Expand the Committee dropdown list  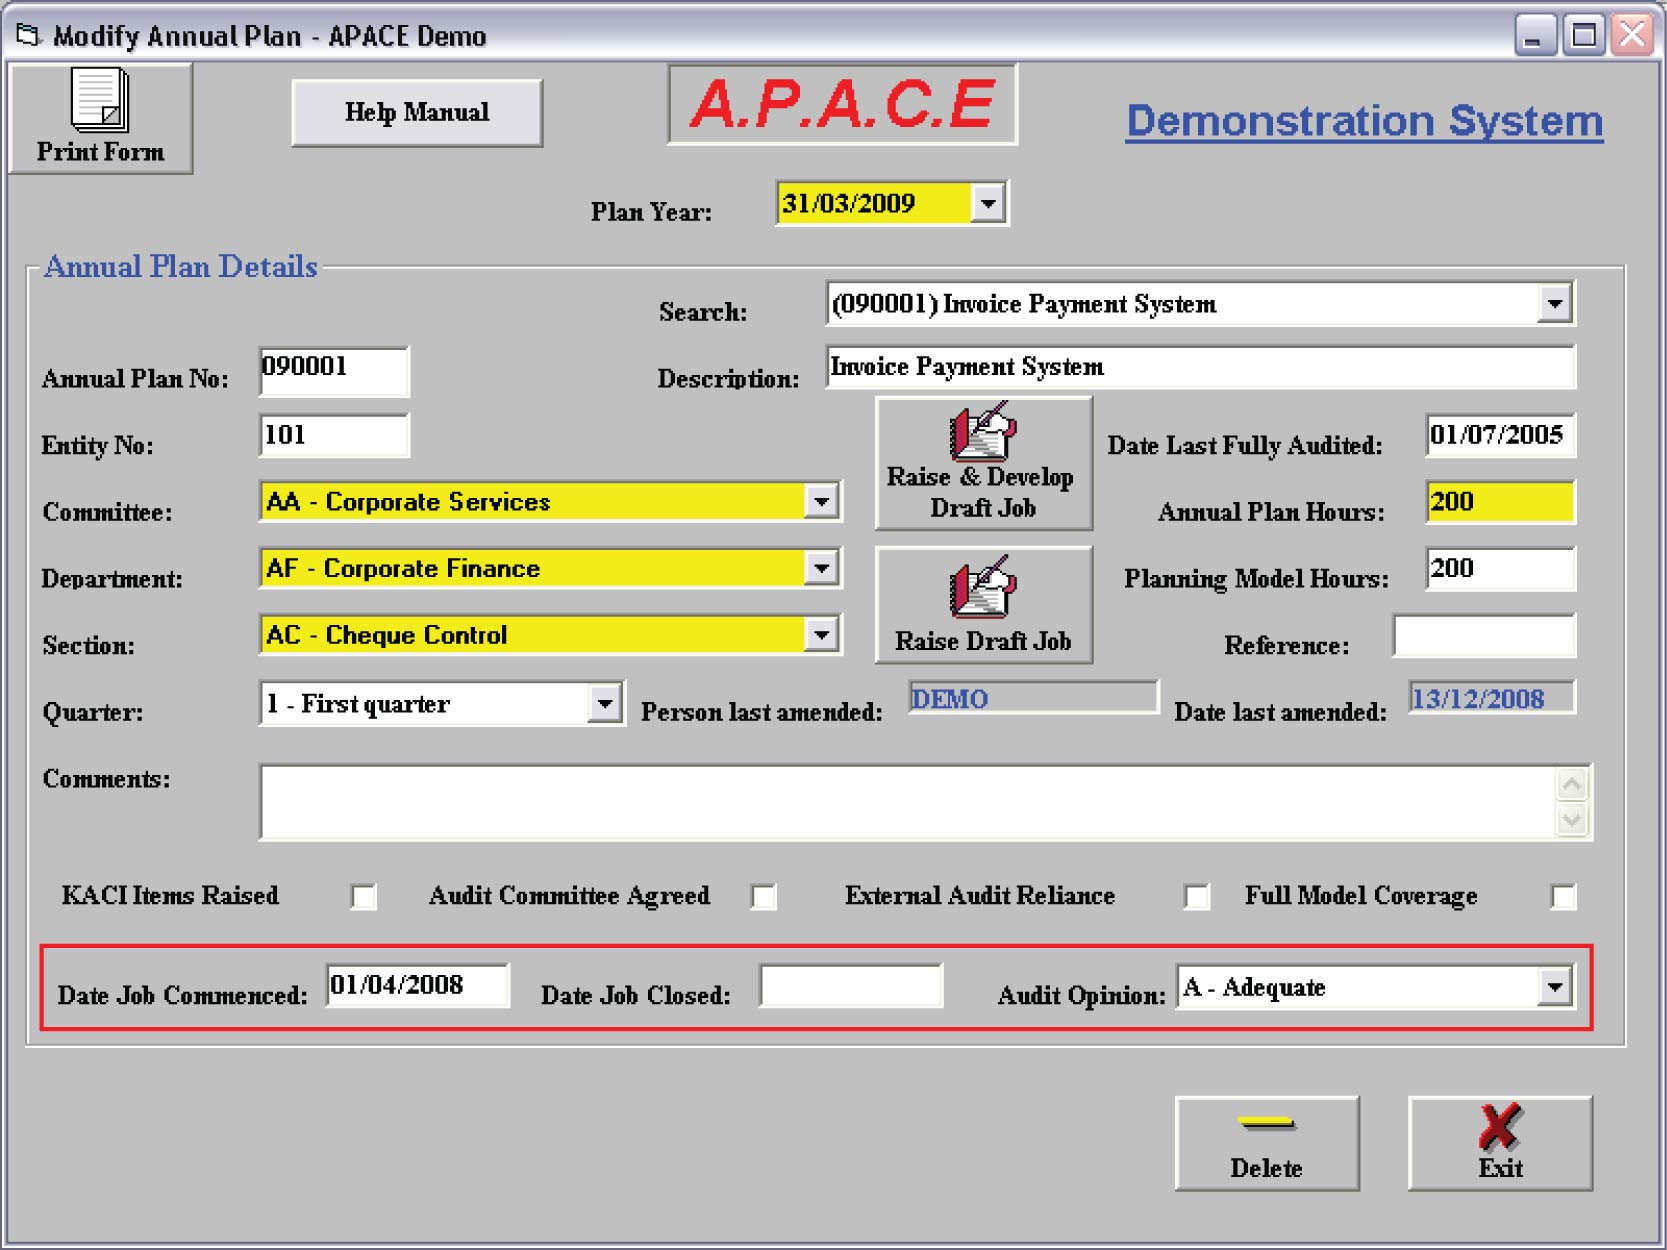coord(821,501)
